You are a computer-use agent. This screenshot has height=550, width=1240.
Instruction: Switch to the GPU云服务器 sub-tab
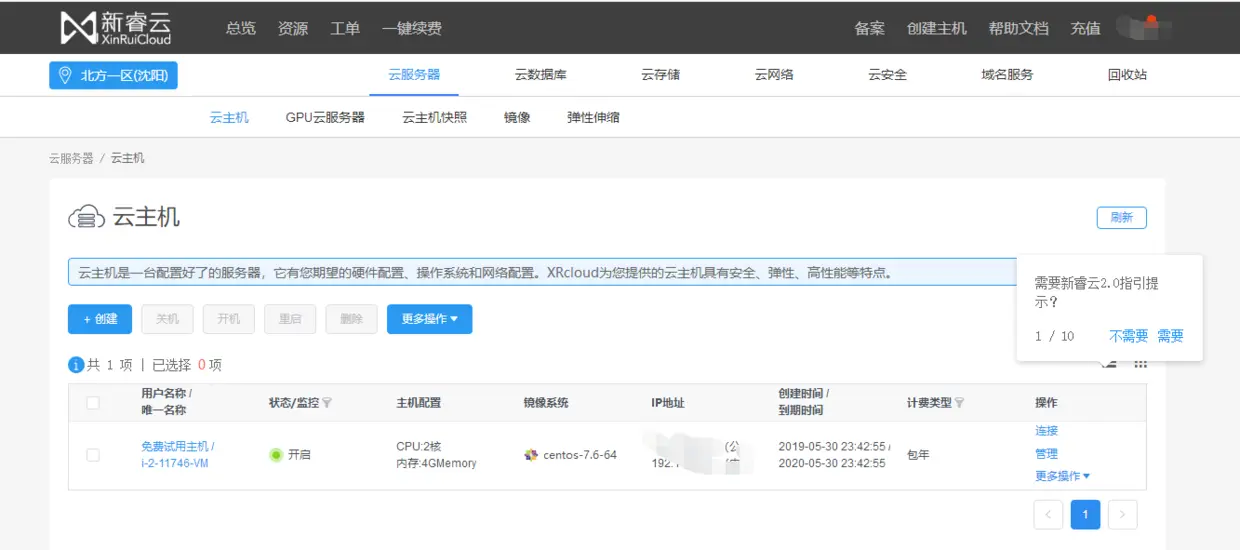coord(325,117)
